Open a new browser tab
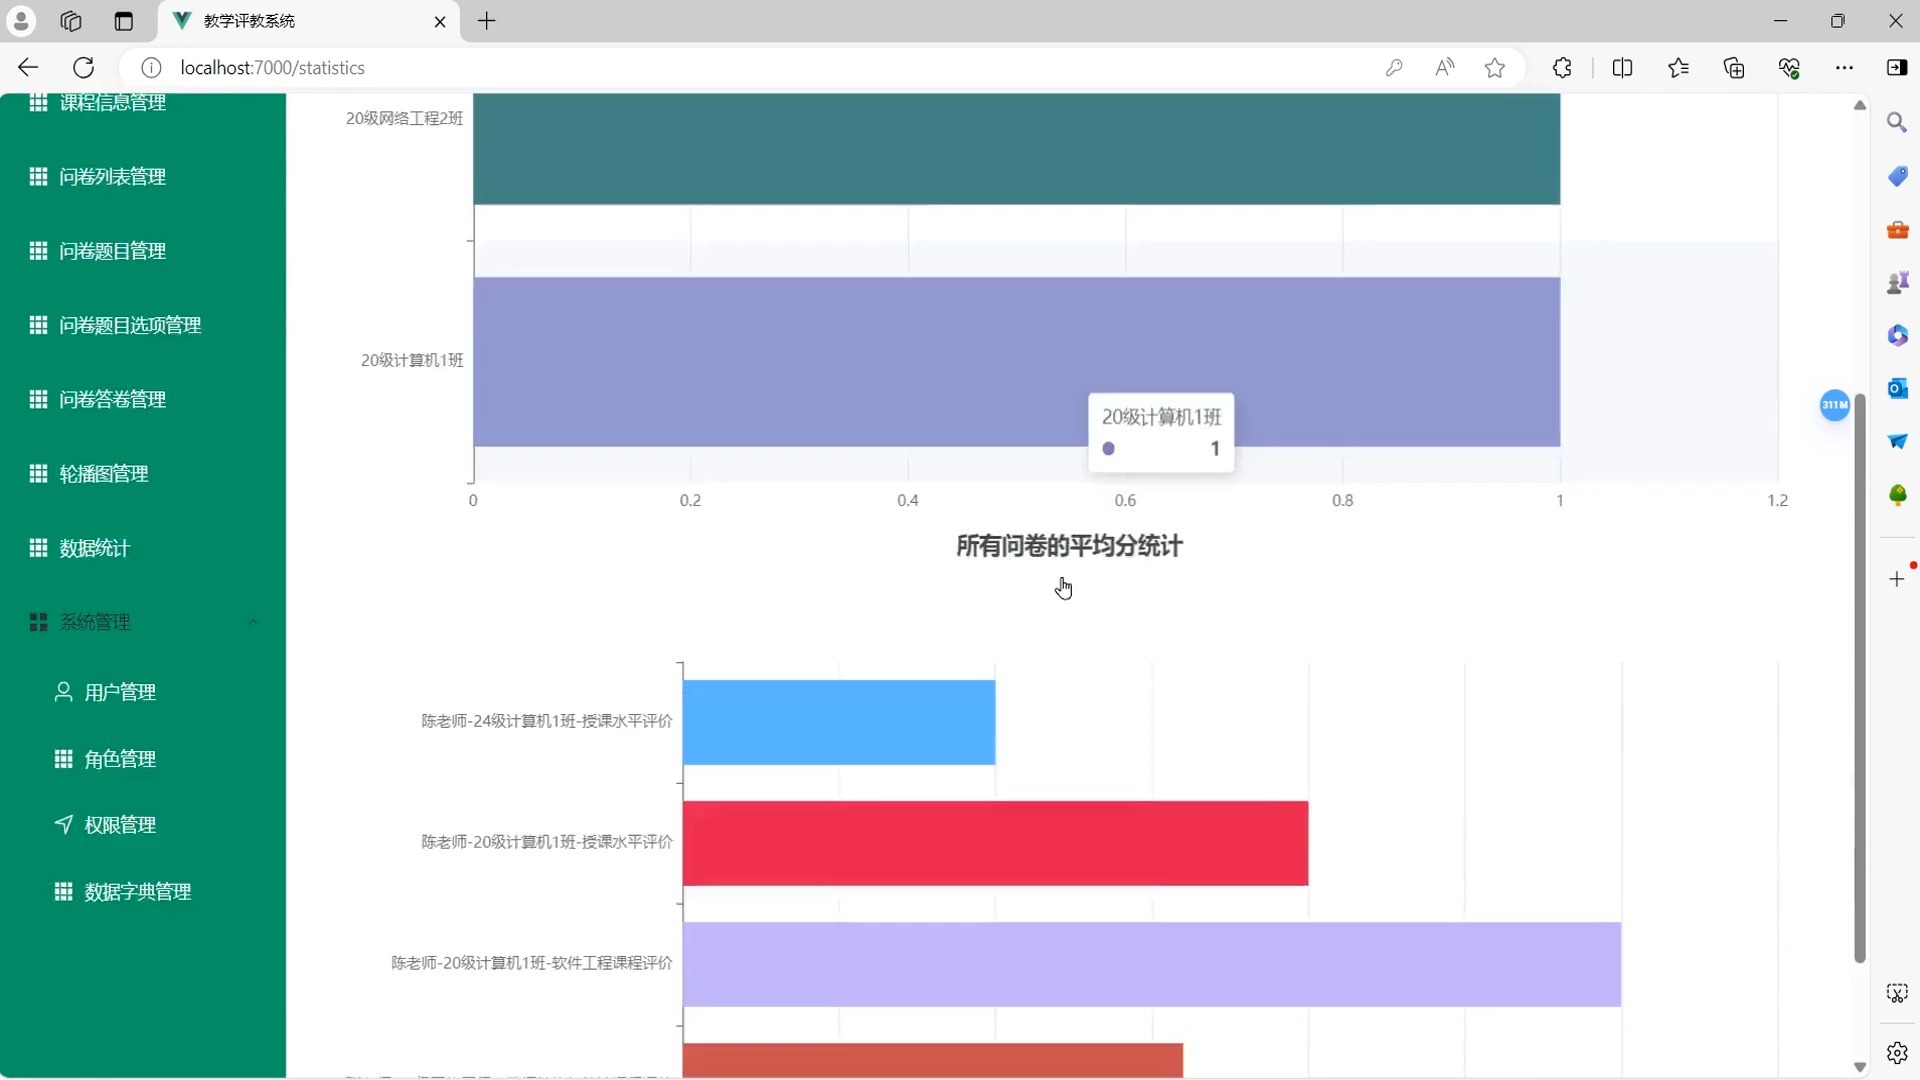 click(x=487, y=21)
